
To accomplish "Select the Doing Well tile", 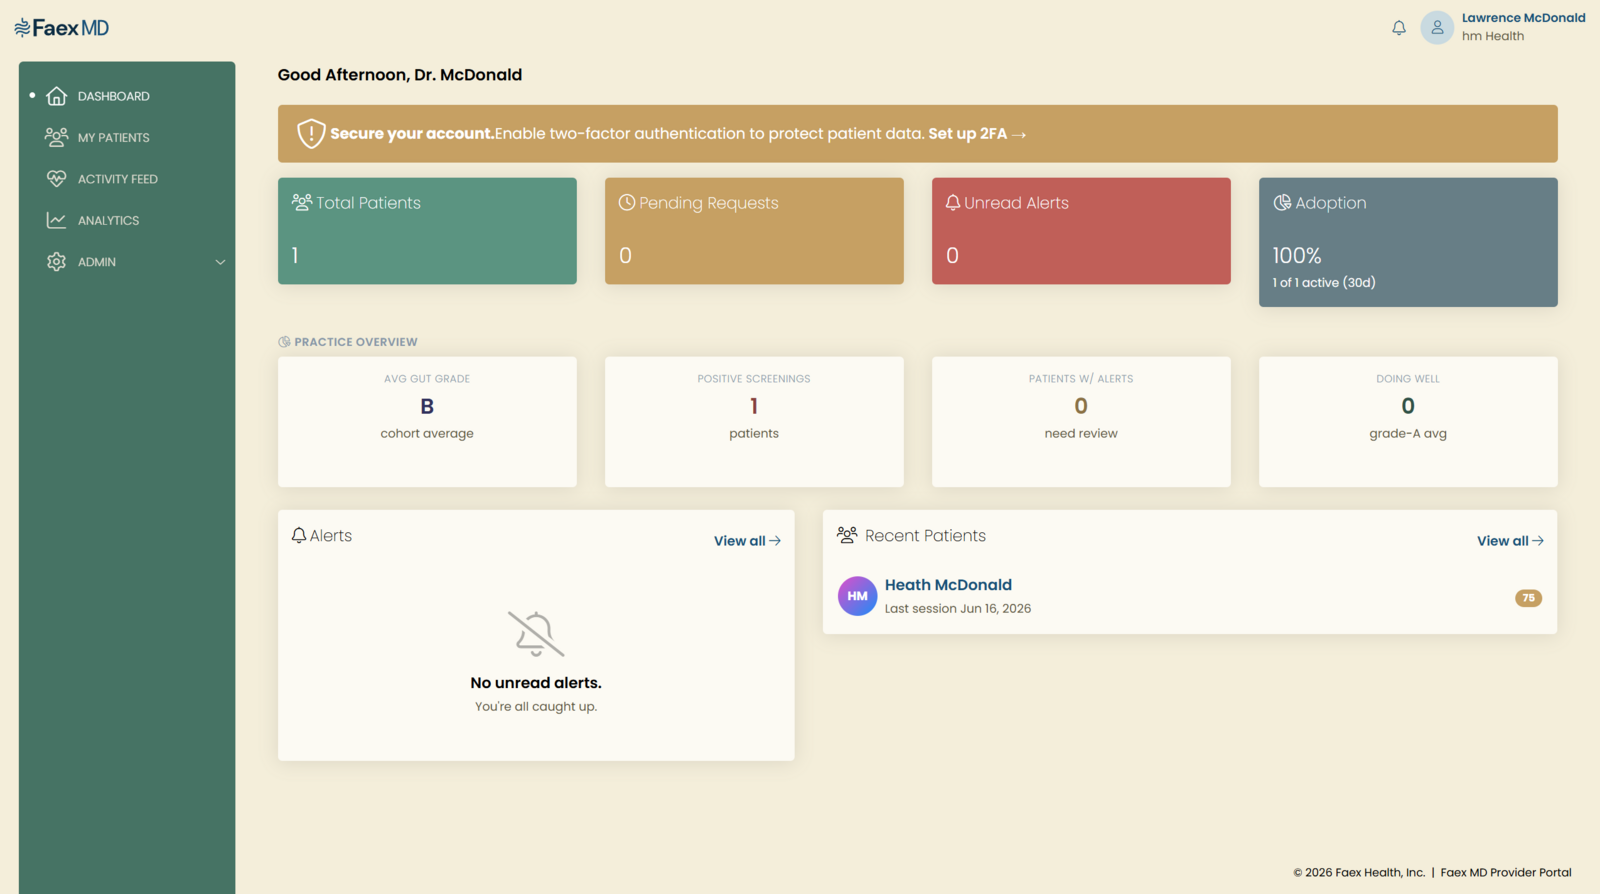I will coord(1408,422).
